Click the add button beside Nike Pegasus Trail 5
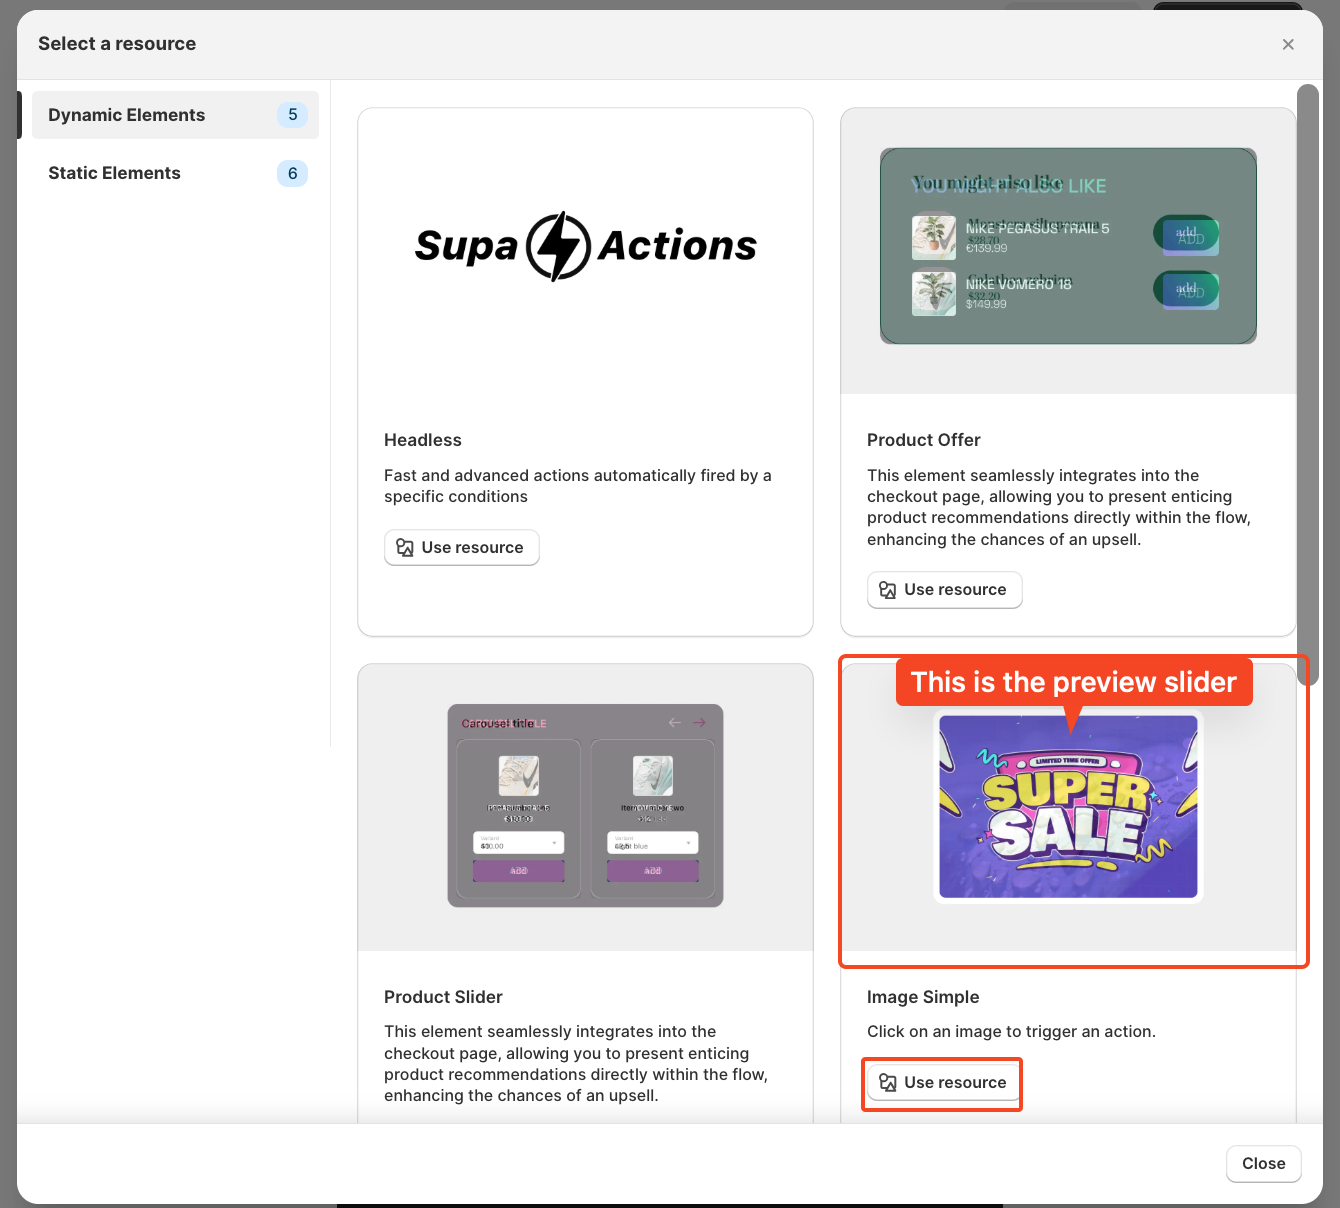This screenshot has width=1340, height=1208. point(1186,235)
